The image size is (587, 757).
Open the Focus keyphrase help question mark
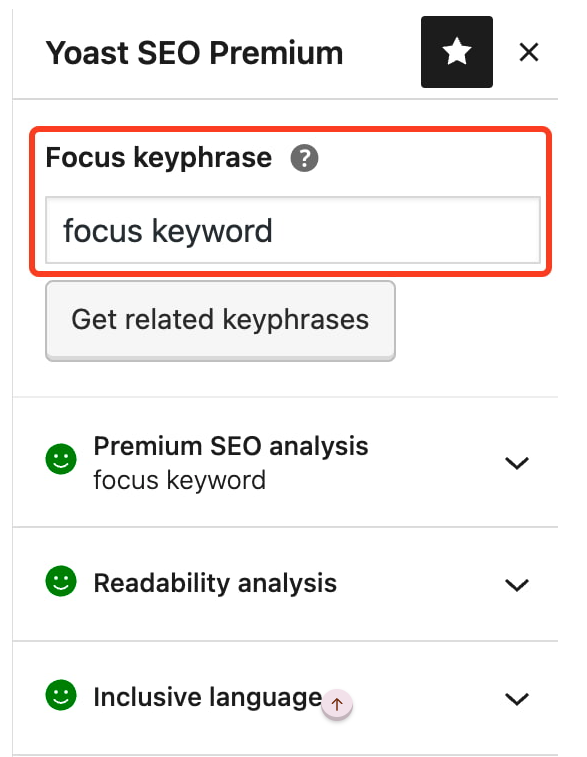(304, 158)
